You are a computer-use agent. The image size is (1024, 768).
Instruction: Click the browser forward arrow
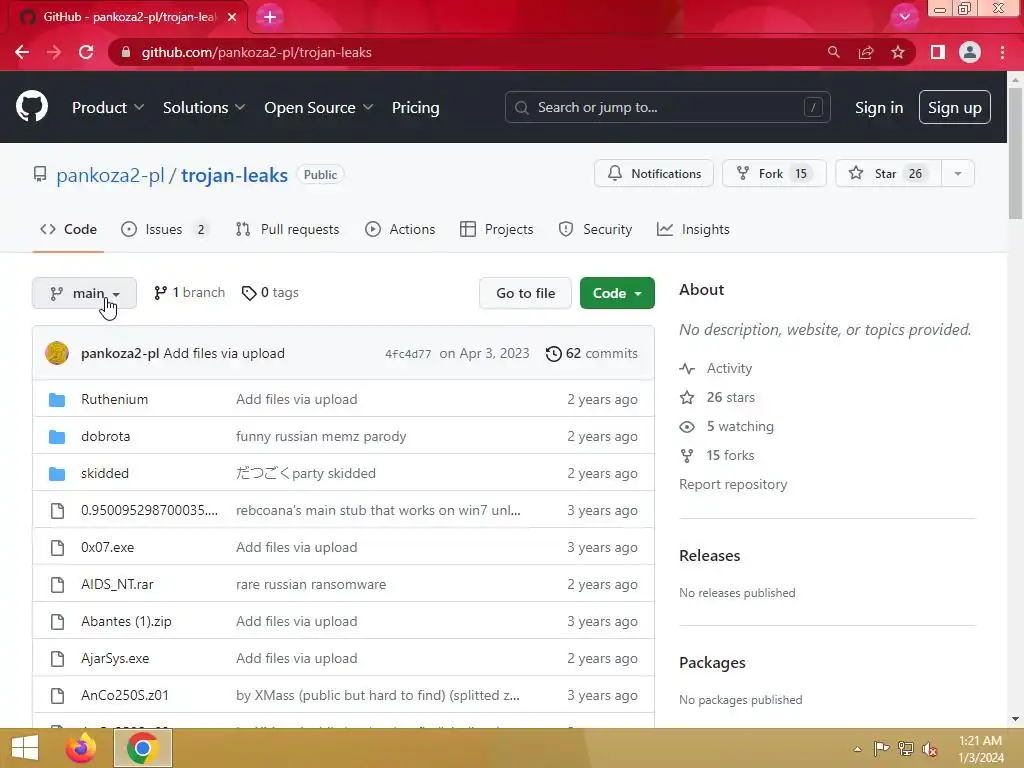(x=54, y=52)
